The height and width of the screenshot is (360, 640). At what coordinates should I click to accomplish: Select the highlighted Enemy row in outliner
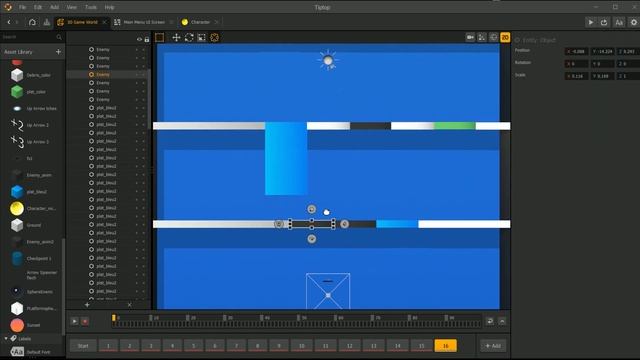(x=107, y=75)
